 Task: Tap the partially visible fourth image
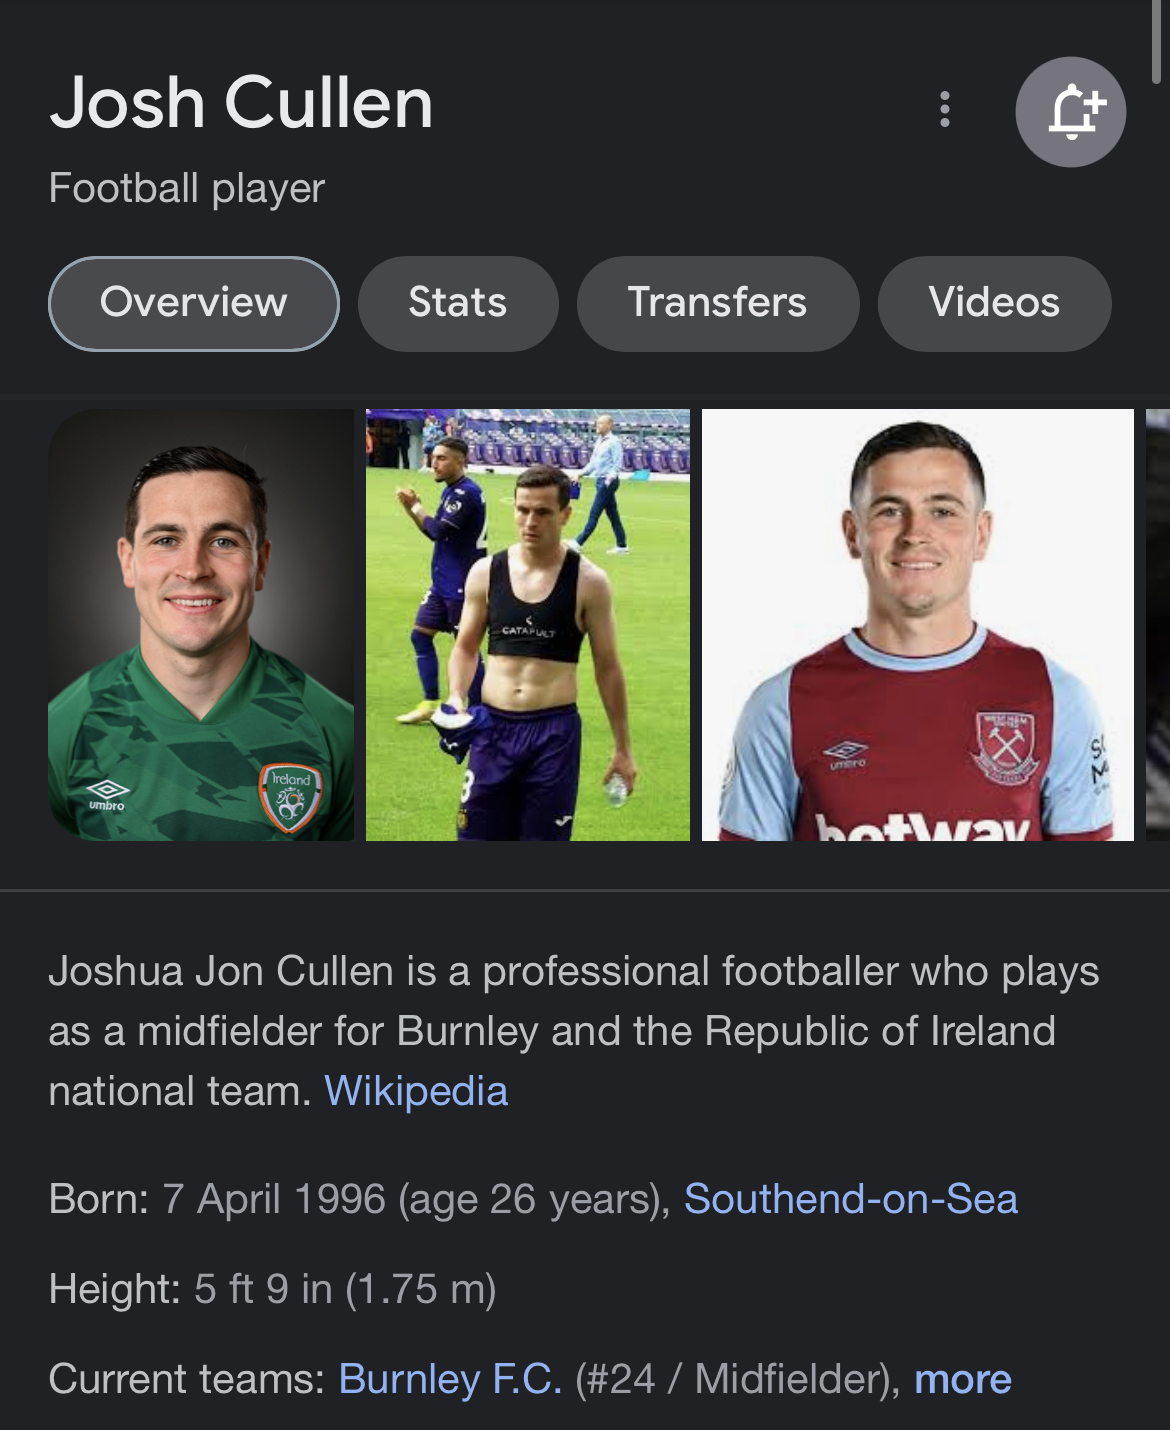pos(1158,625)
